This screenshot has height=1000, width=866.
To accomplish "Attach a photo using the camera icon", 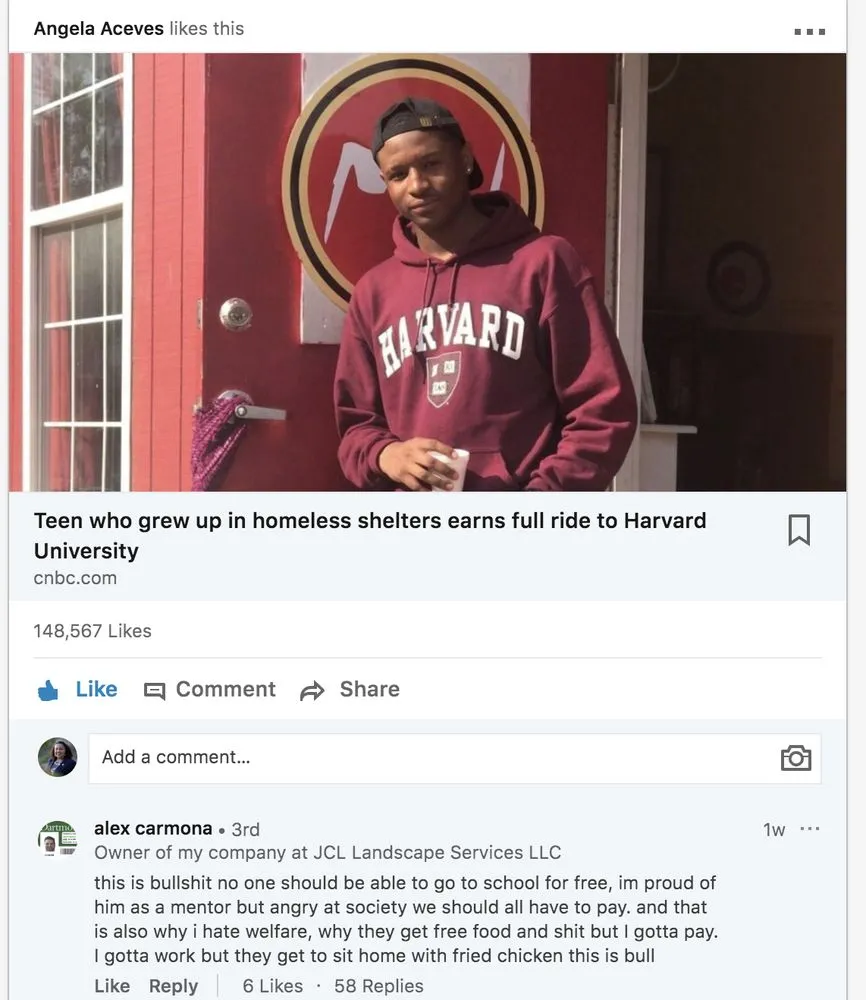I will 795,758.
